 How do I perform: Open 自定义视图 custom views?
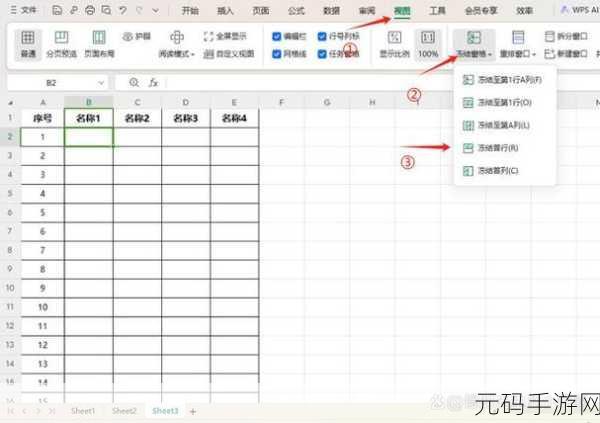click(x=228, y=54)
